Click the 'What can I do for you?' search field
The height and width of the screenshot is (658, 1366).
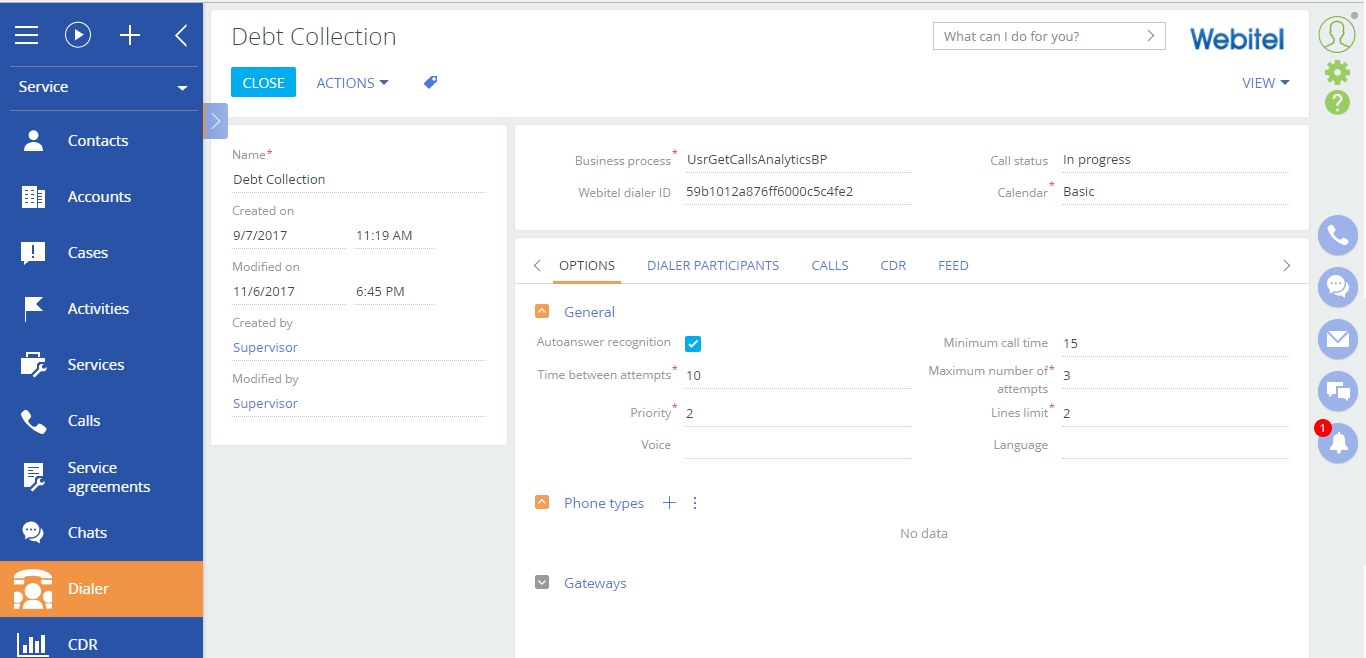pyautogui.click(x=1040, y=35)
